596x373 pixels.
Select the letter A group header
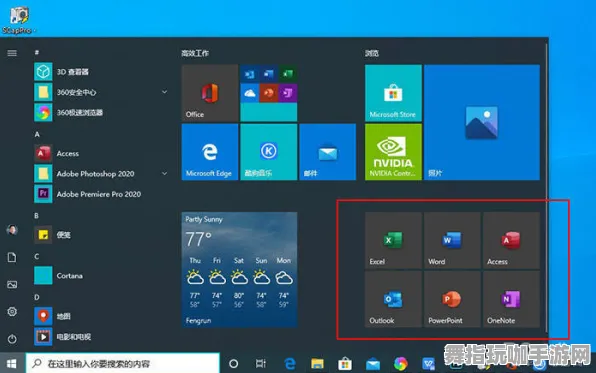(x=37, y=134)
